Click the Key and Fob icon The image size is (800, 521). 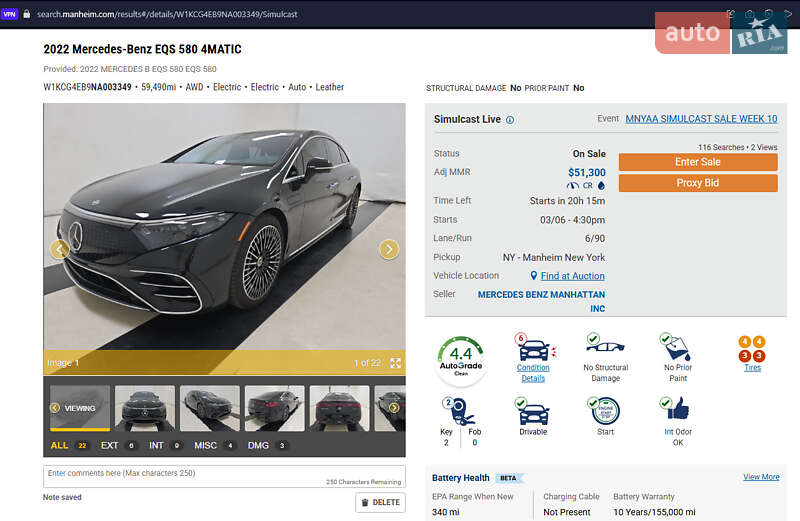(460, 411)
